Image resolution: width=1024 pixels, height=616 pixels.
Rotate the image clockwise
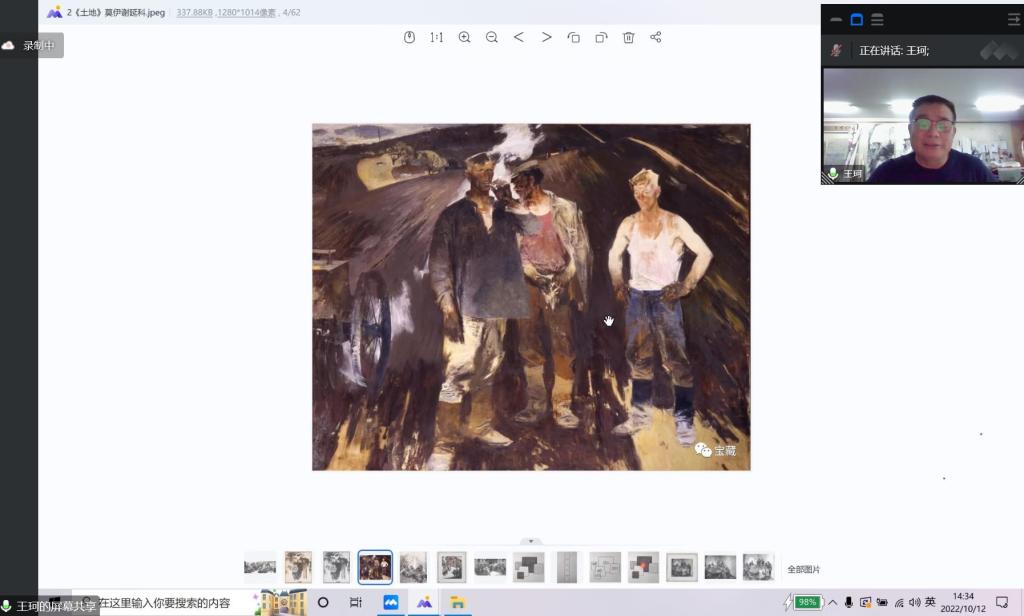601,37
